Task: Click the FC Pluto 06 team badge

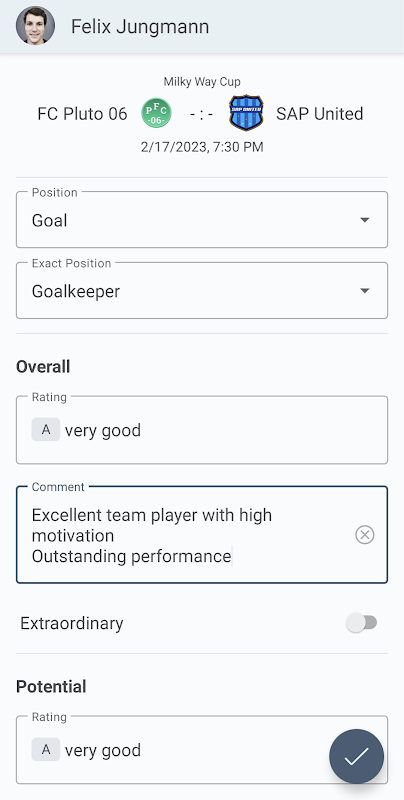Action: coord(157,113)
